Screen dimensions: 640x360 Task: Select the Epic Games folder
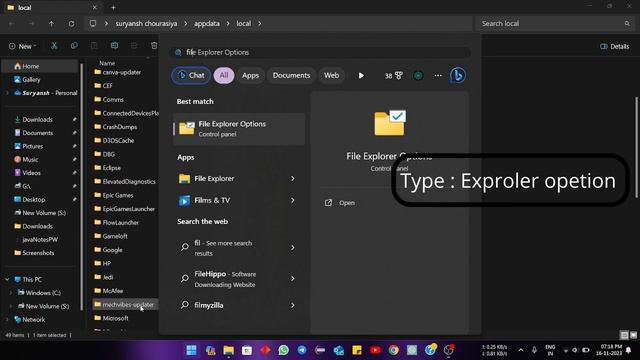pos(118,195)
